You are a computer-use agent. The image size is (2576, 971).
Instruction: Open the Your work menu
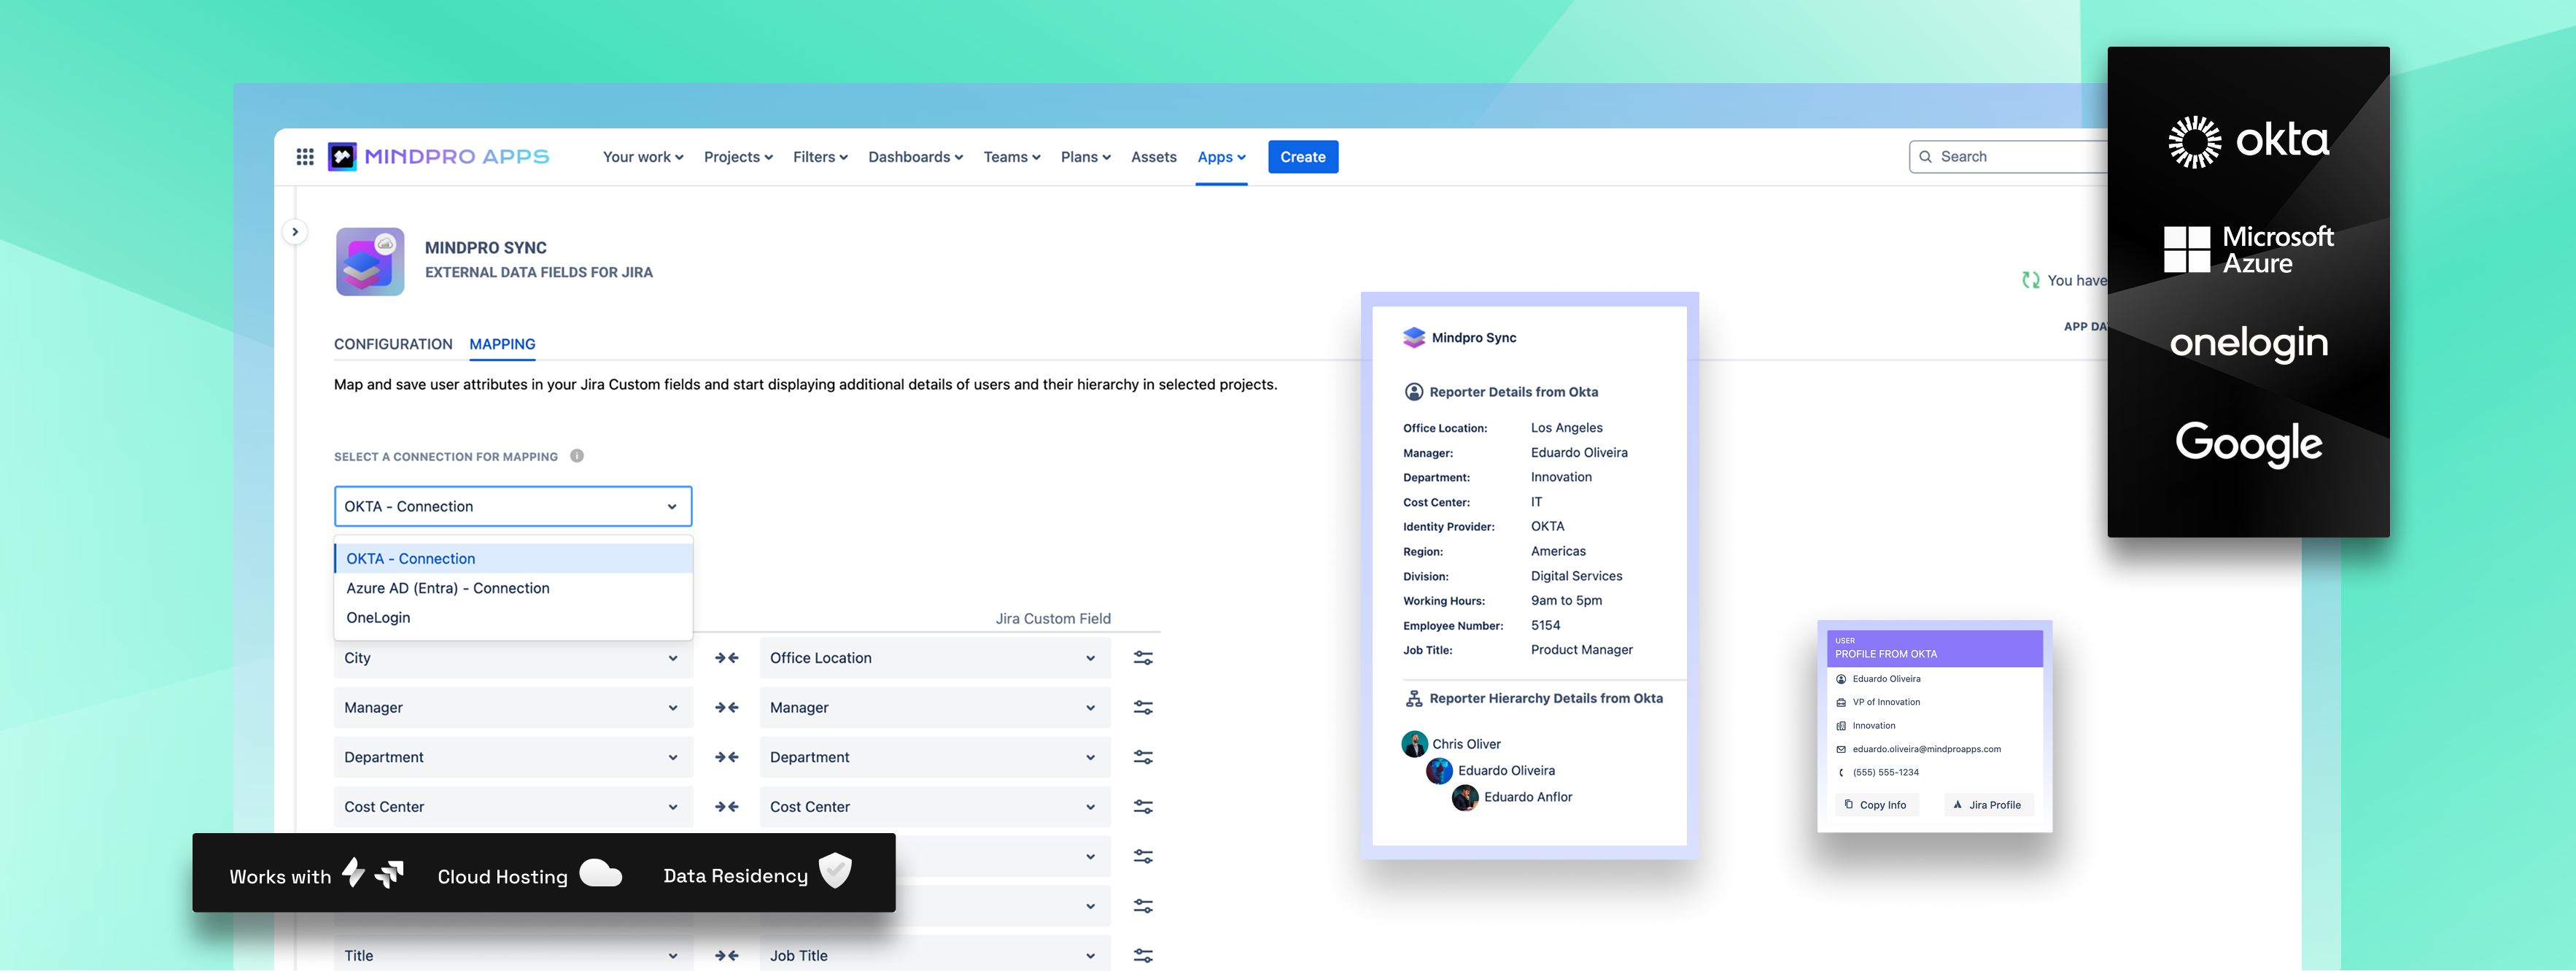(643, 157)
